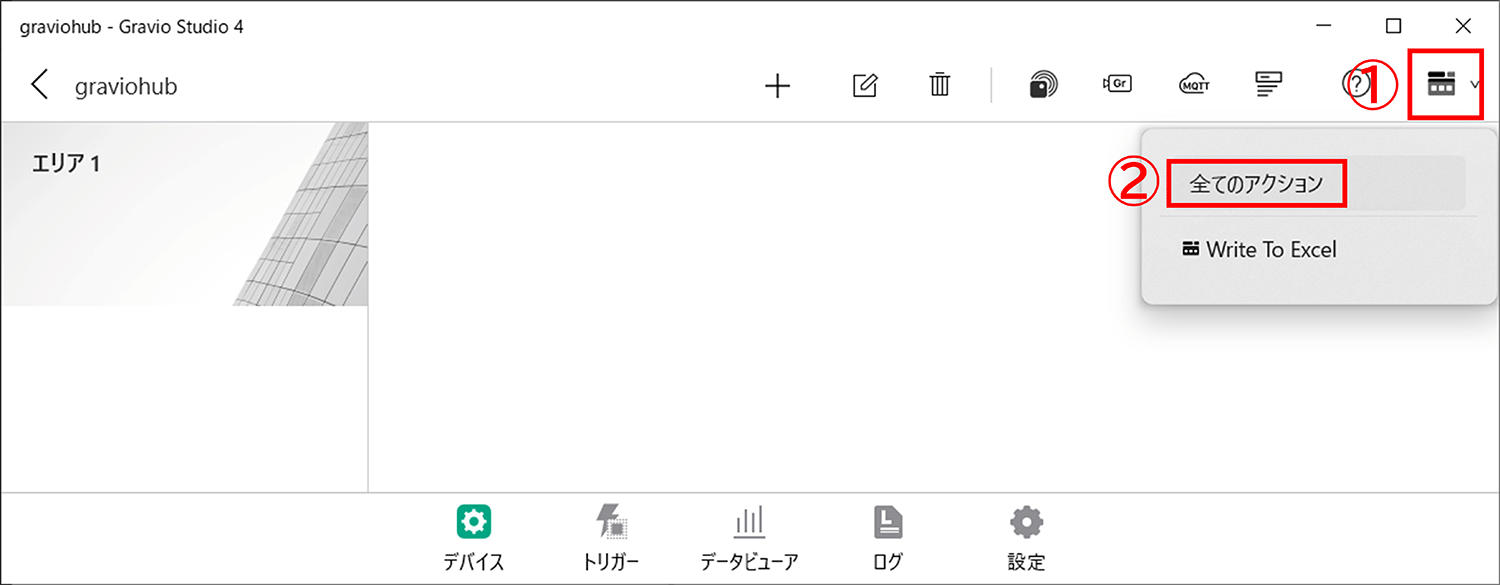Switch to the デバイス tab
The height and width of the screenshot is (585, 1500).
pos(473,538)
